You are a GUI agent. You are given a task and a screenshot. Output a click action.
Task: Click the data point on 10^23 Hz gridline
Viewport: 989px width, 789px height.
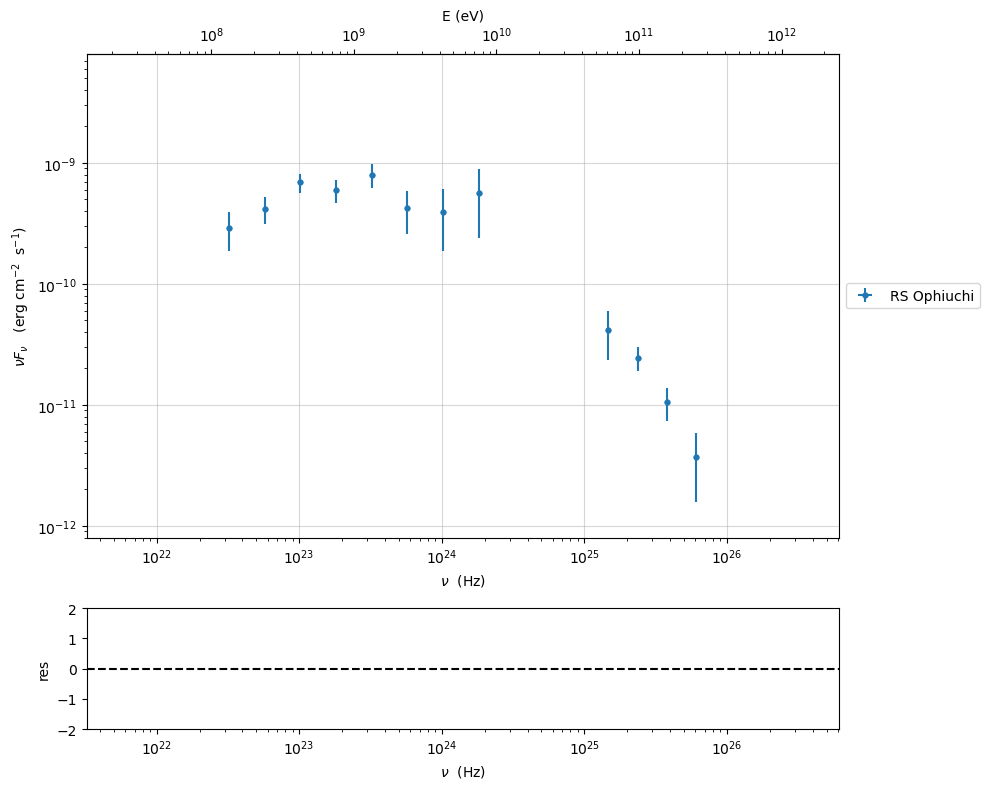click(x=300, y=182)
